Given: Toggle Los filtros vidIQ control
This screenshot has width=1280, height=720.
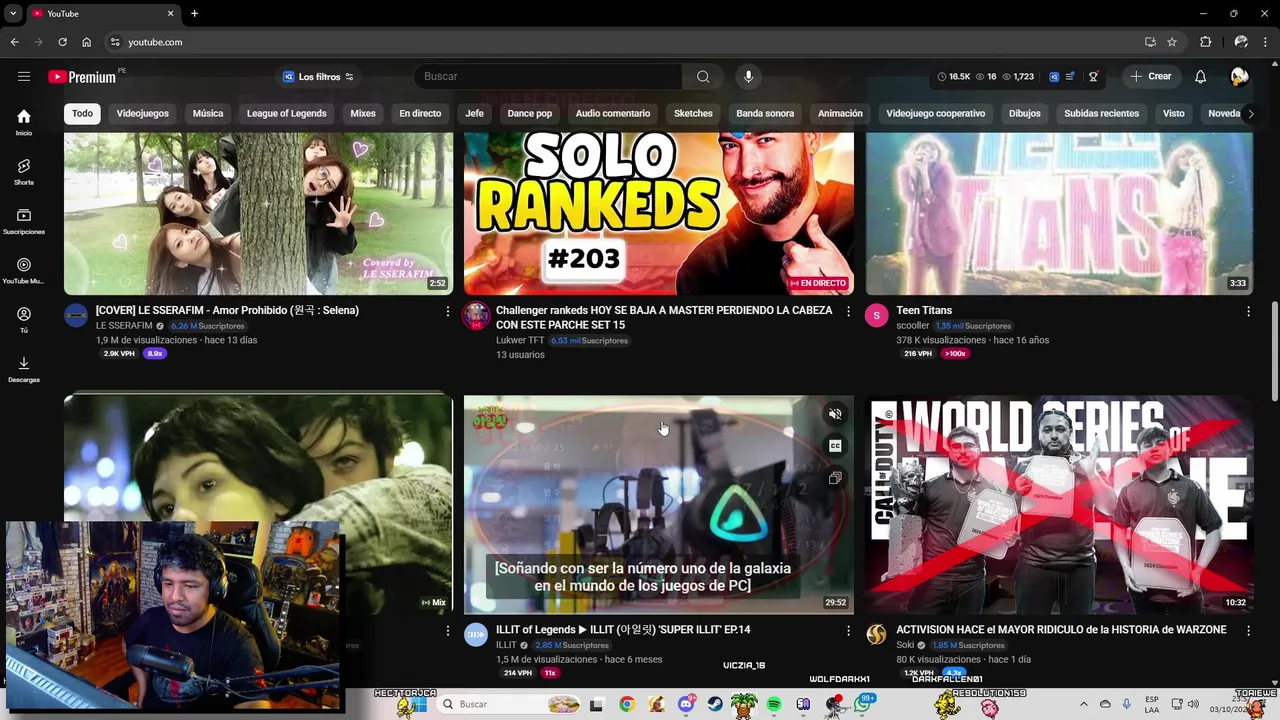Looking at the screenshot, I should click(318, 77).
